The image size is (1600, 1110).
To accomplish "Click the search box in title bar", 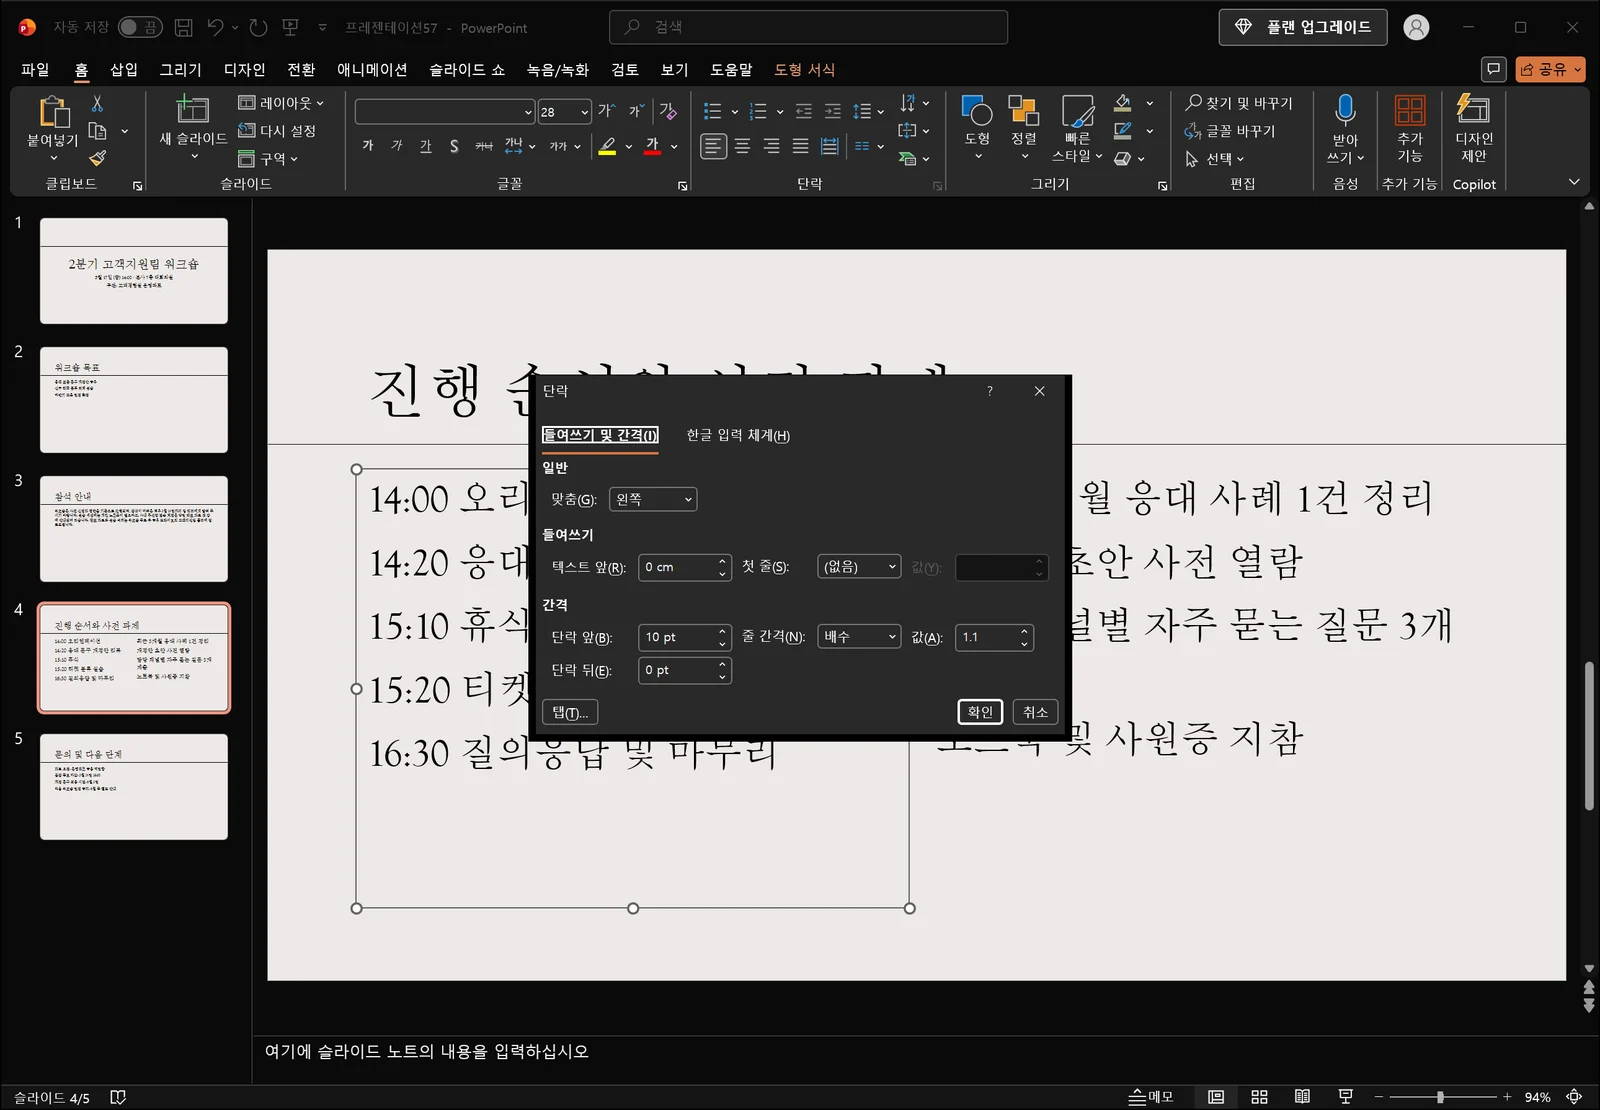I will [x=808, y=27].
